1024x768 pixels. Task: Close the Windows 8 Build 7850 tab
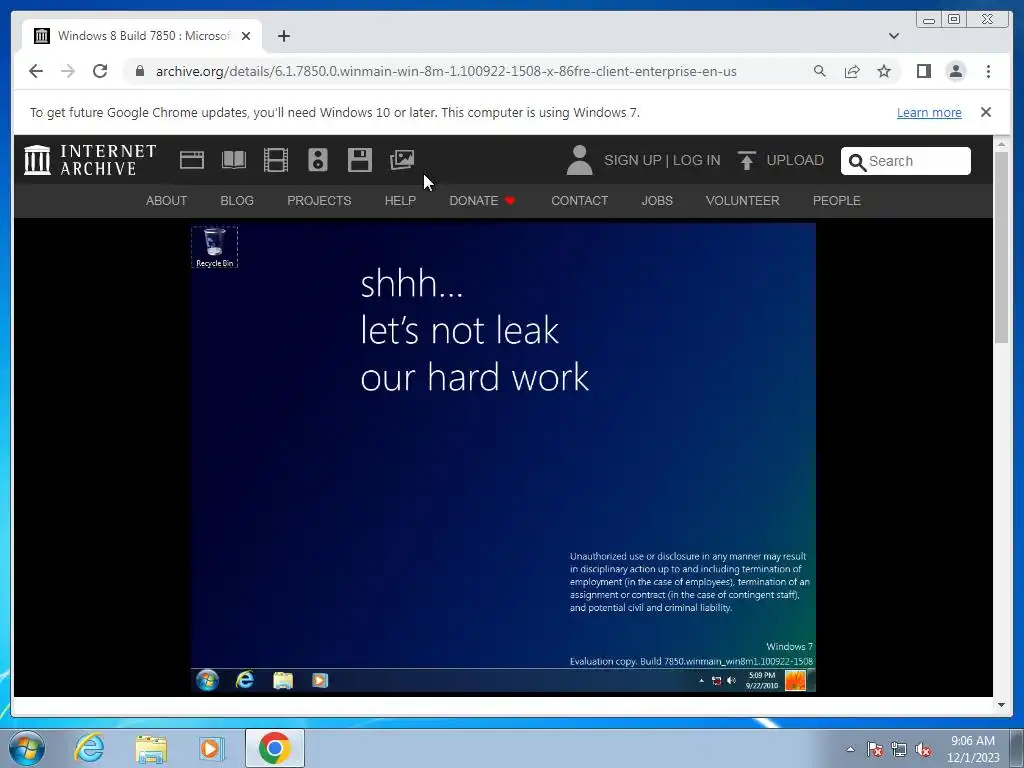[x=246, y=36]
